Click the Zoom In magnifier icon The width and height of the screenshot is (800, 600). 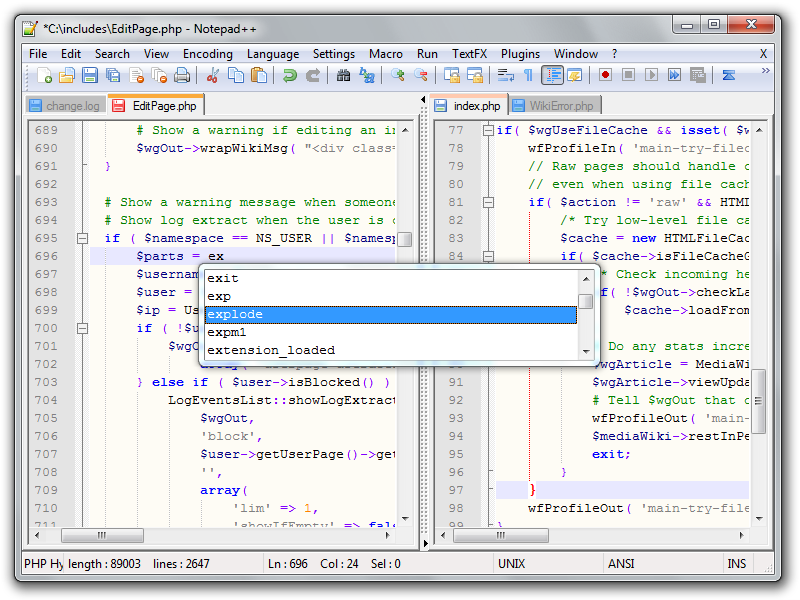(397, 75)
